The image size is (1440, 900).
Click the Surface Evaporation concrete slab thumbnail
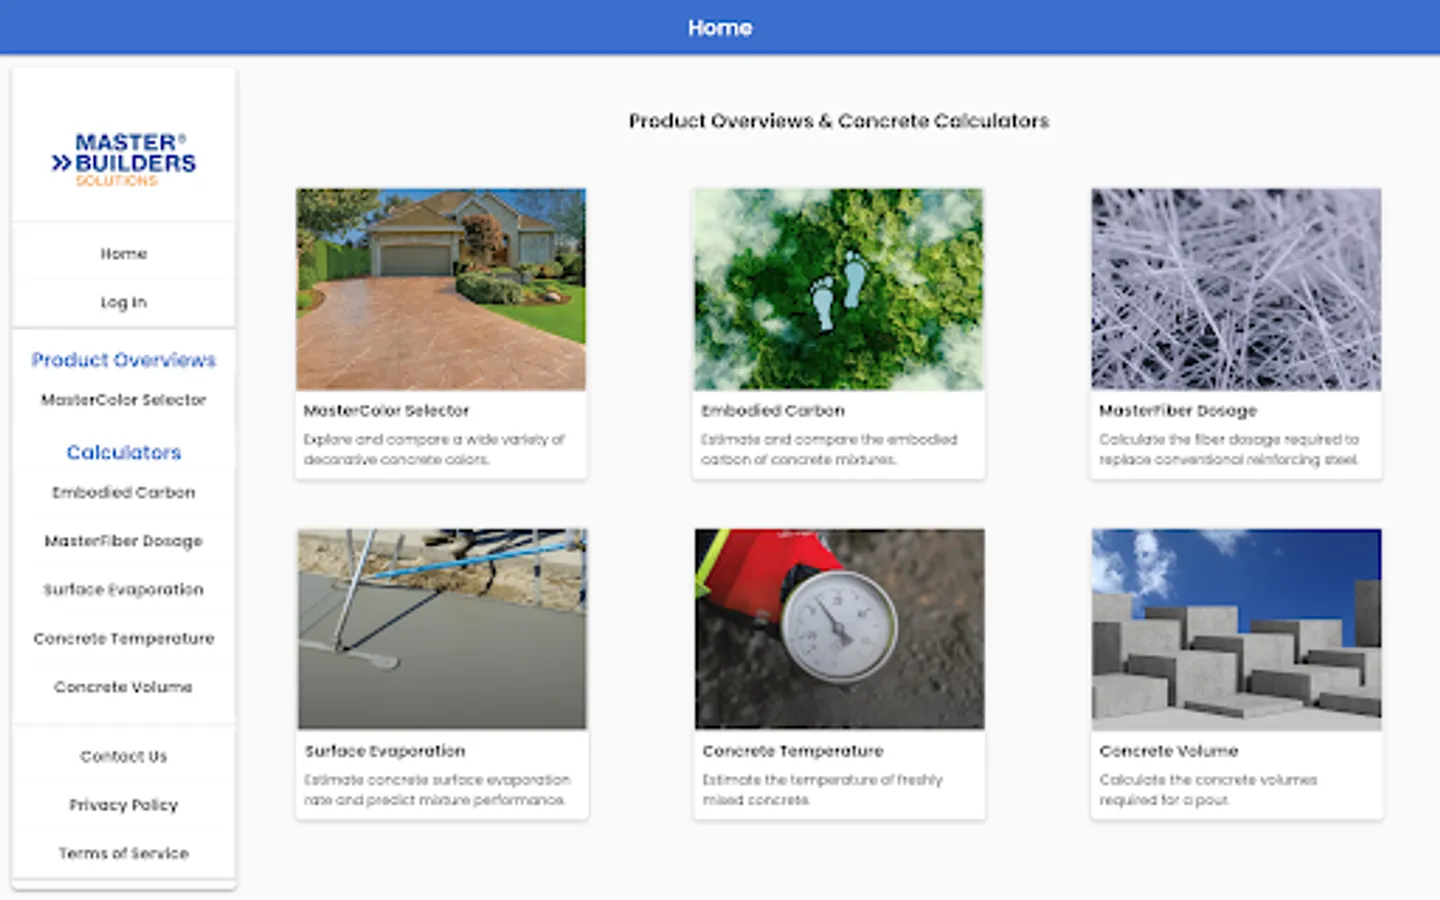pyautogui.click(x=442, y=629)
